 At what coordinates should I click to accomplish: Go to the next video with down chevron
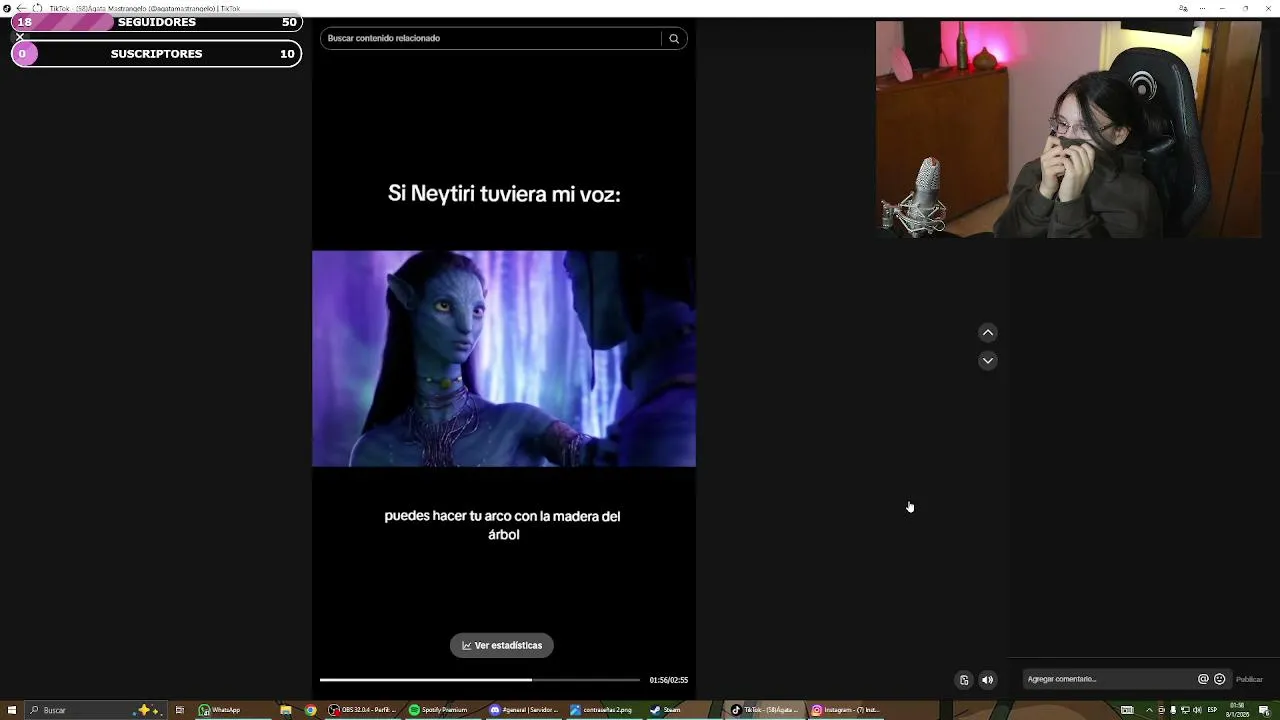988,360
